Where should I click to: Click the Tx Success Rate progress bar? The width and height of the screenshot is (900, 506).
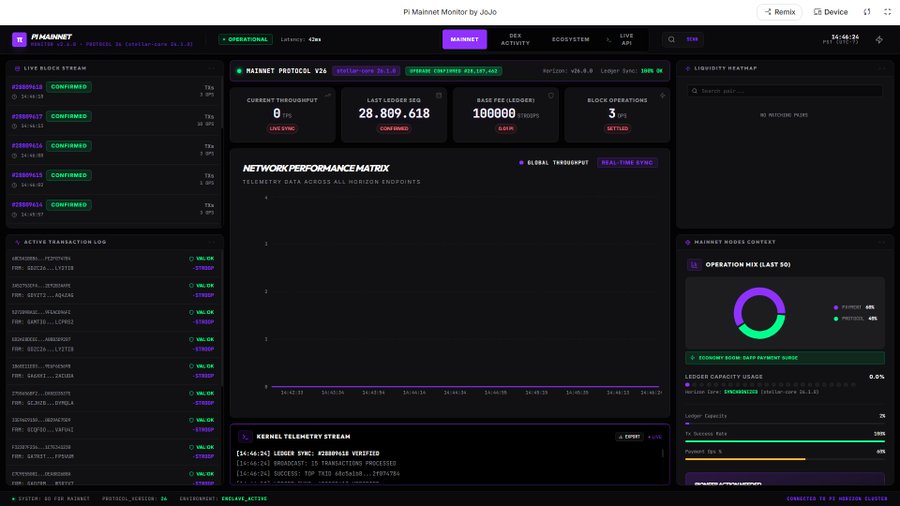785,441
